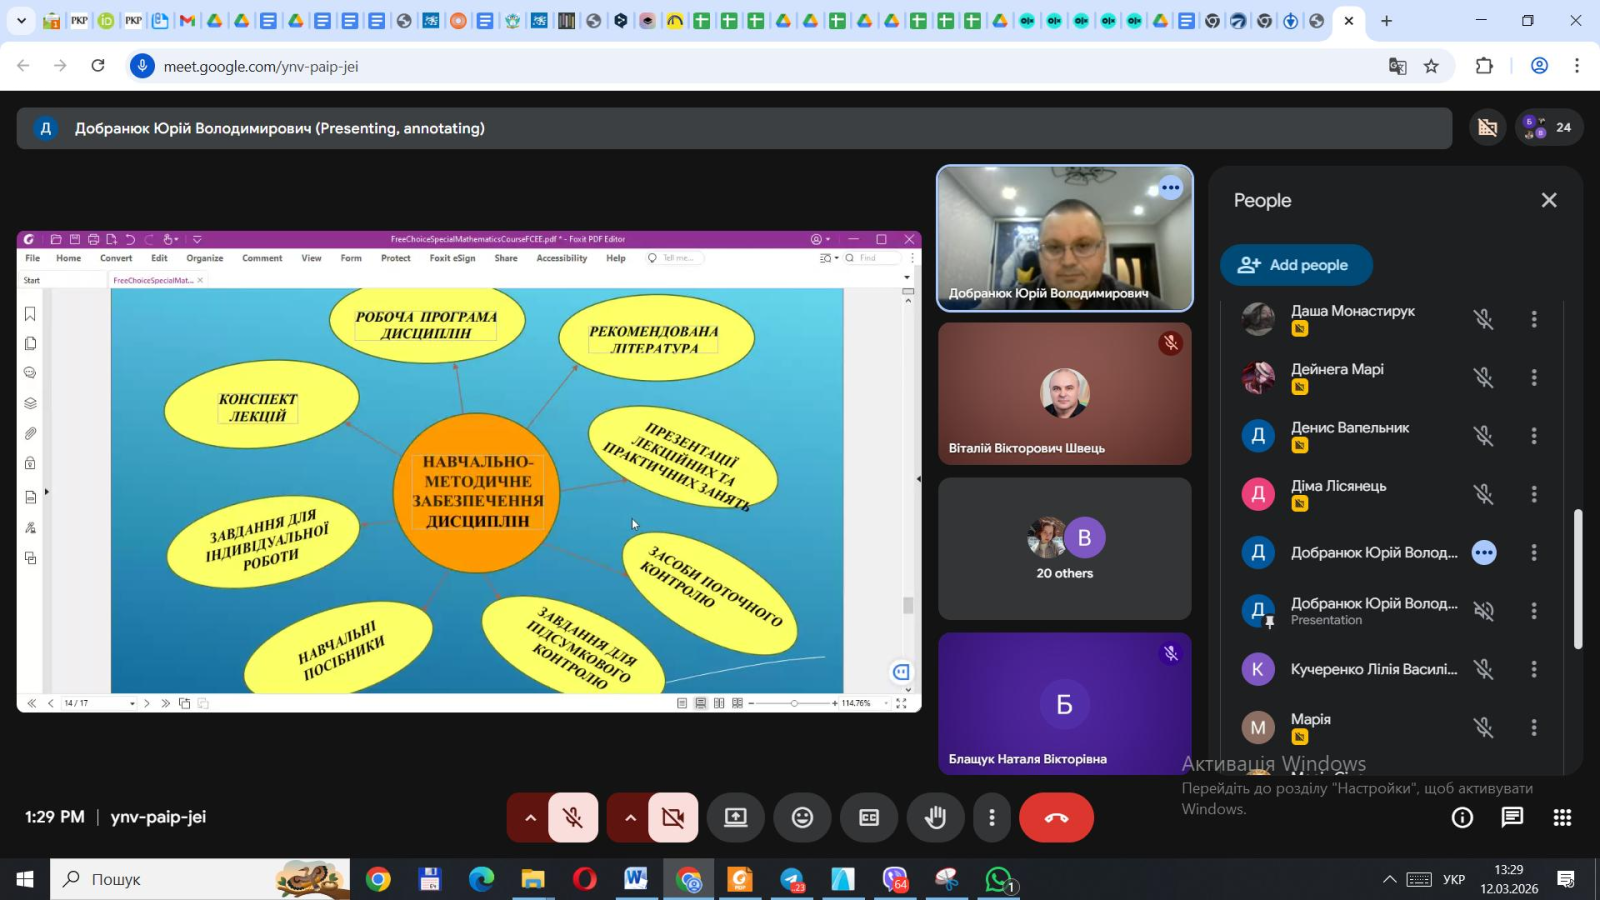This screenshot has width=1600, height=900.
Task: Open a new browser tab
Action: (1386, 21)
